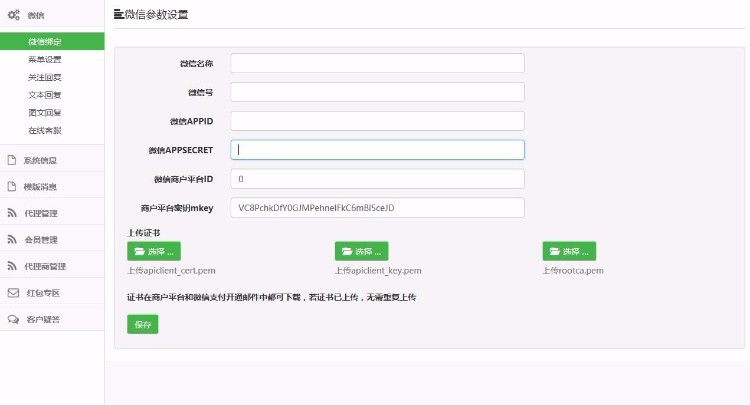This screenshot has height=405, width=750.
Task: Click the gears icon beside 微信 header
Action: [x=14, y=15]
